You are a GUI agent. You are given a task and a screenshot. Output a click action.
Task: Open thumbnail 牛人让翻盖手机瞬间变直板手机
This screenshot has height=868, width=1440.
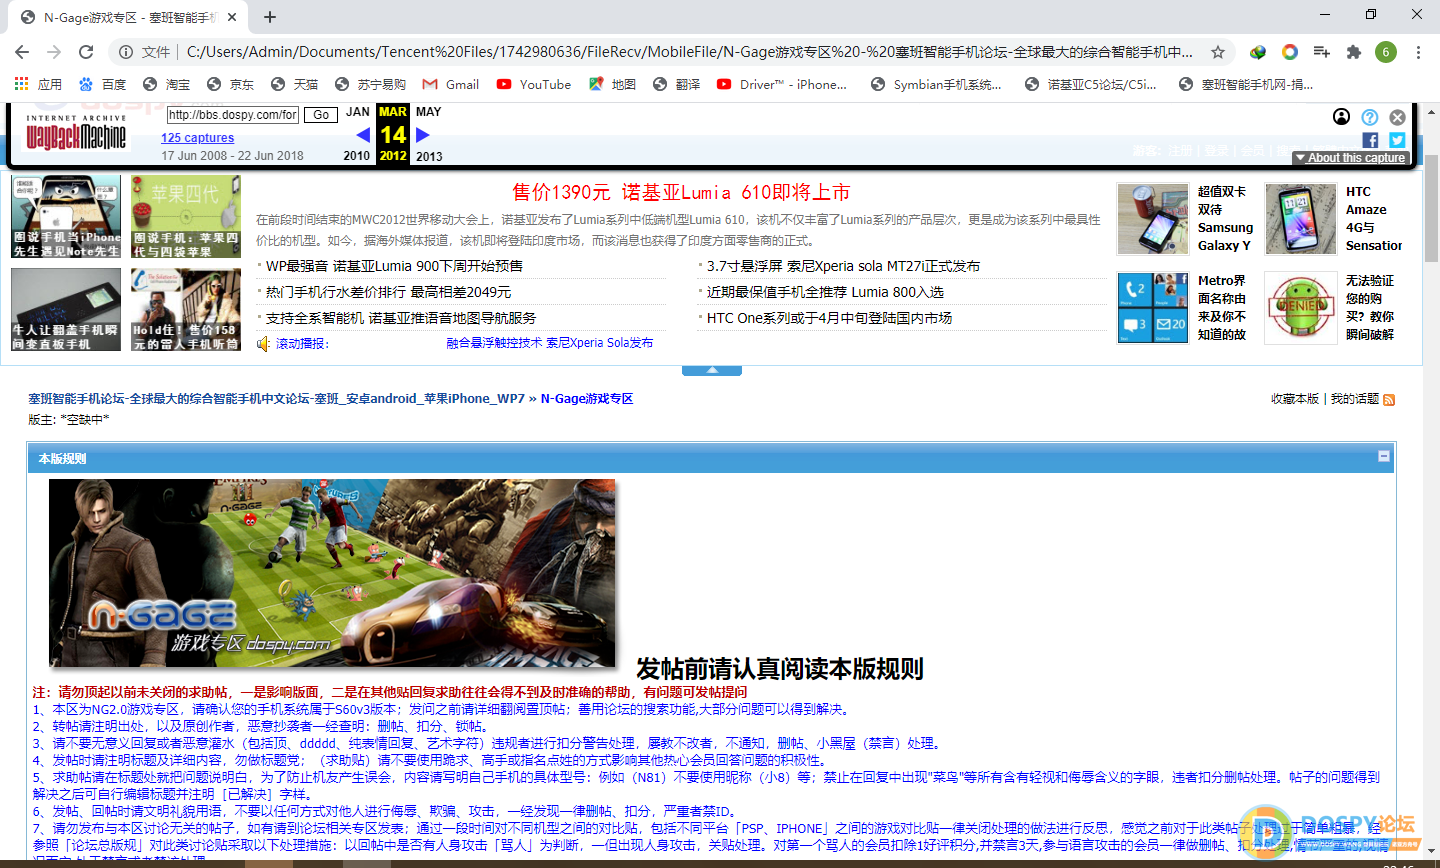(x=66, y=310)
